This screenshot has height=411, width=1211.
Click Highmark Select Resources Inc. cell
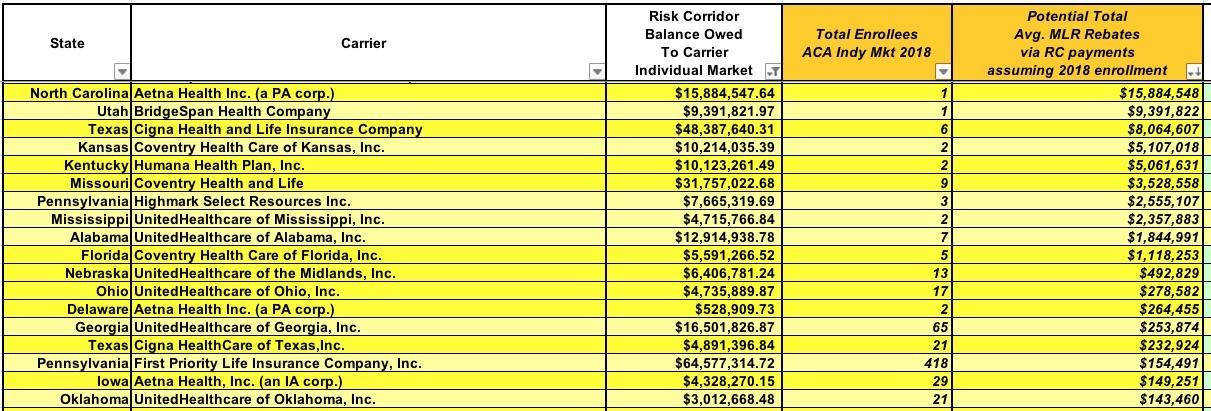click(x=242, y=201)
